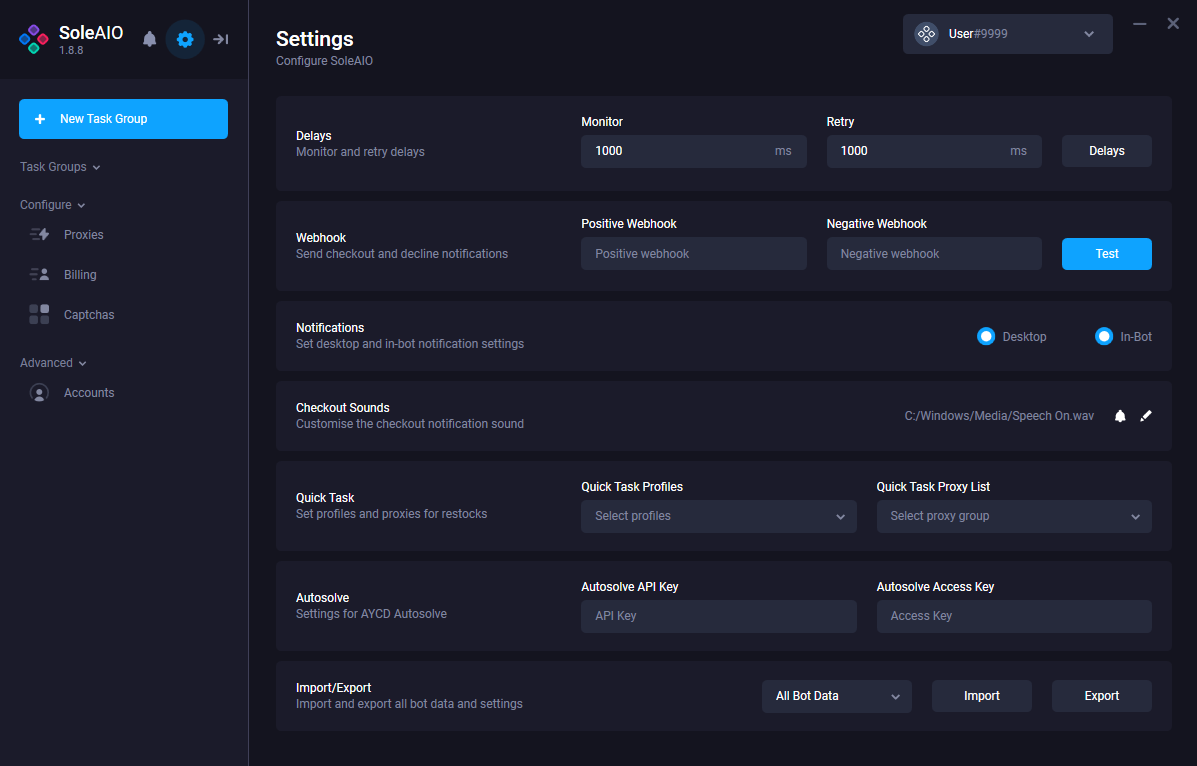Click the plus icon on New Task Group

pyautogui.click(x=40, y=119)
